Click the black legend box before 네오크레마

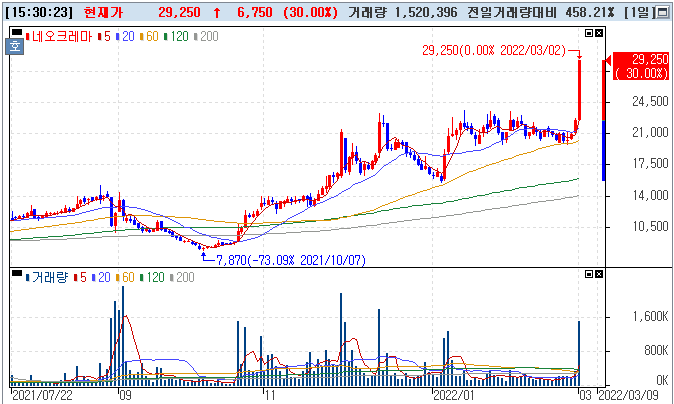[x=17, y=32]
